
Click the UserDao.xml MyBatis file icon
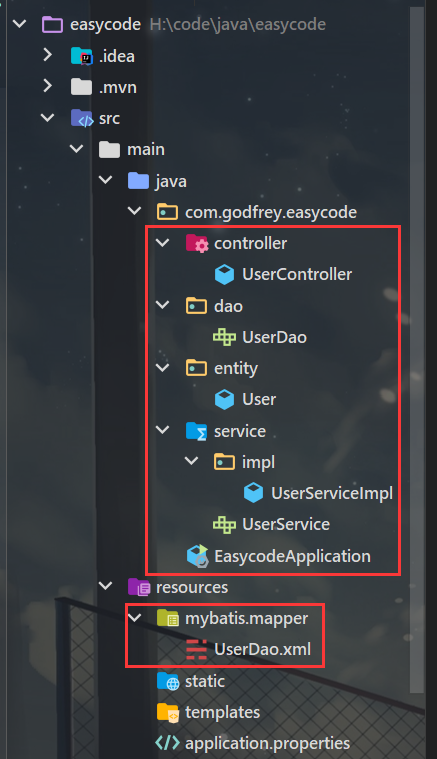(196, 649)
